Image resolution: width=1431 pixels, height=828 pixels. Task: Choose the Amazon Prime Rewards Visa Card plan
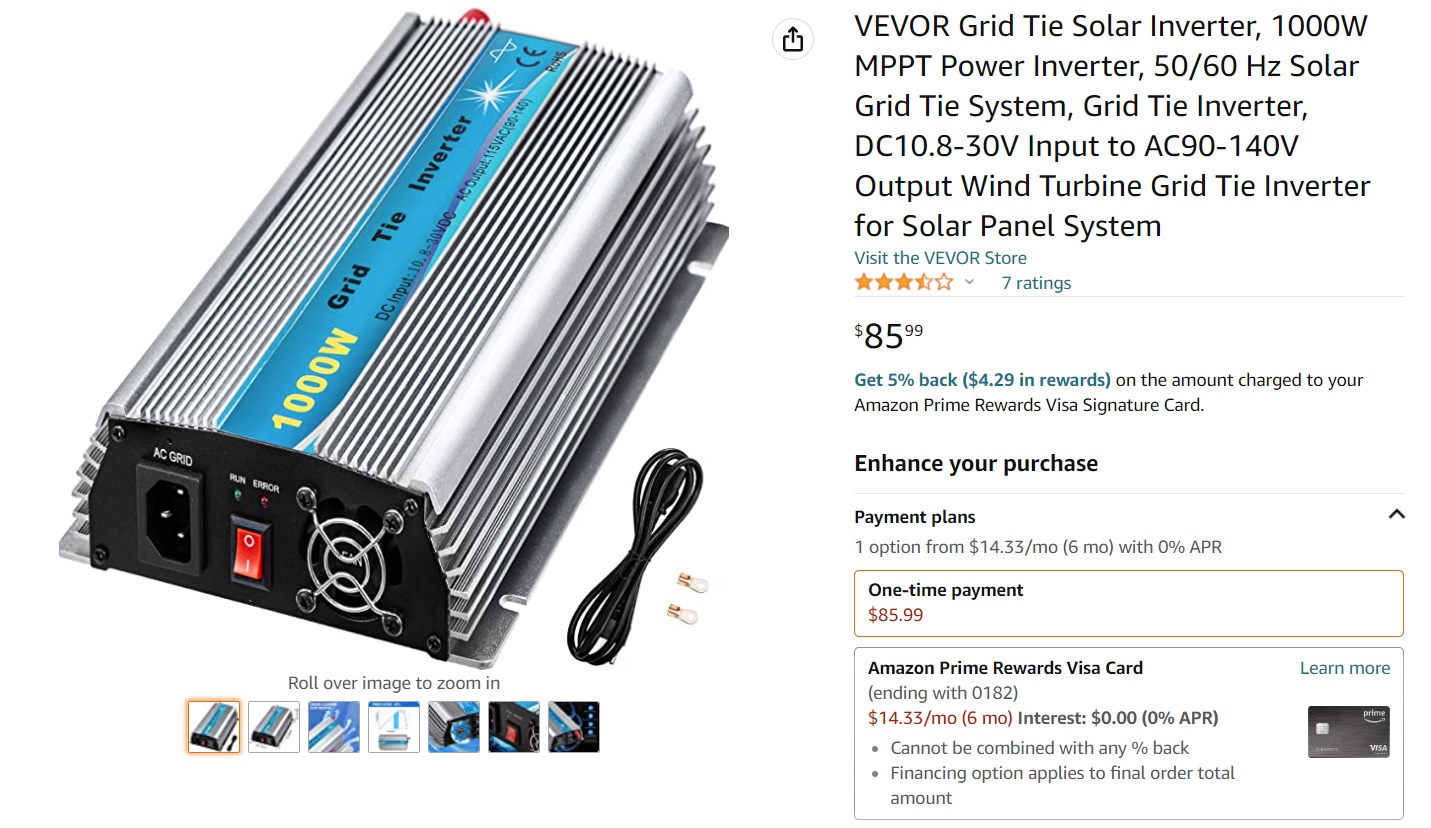[x=1128, y=733]
